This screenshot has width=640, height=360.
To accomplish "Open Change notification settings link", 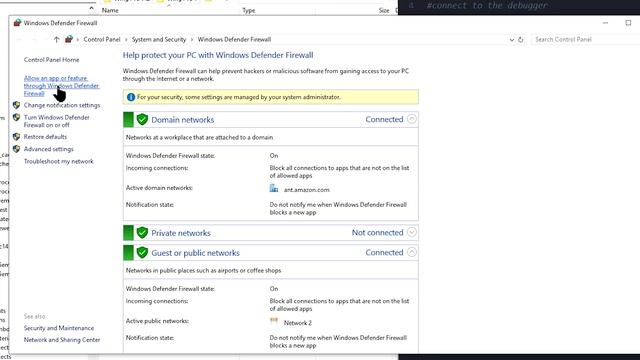I will coord(62,105).
